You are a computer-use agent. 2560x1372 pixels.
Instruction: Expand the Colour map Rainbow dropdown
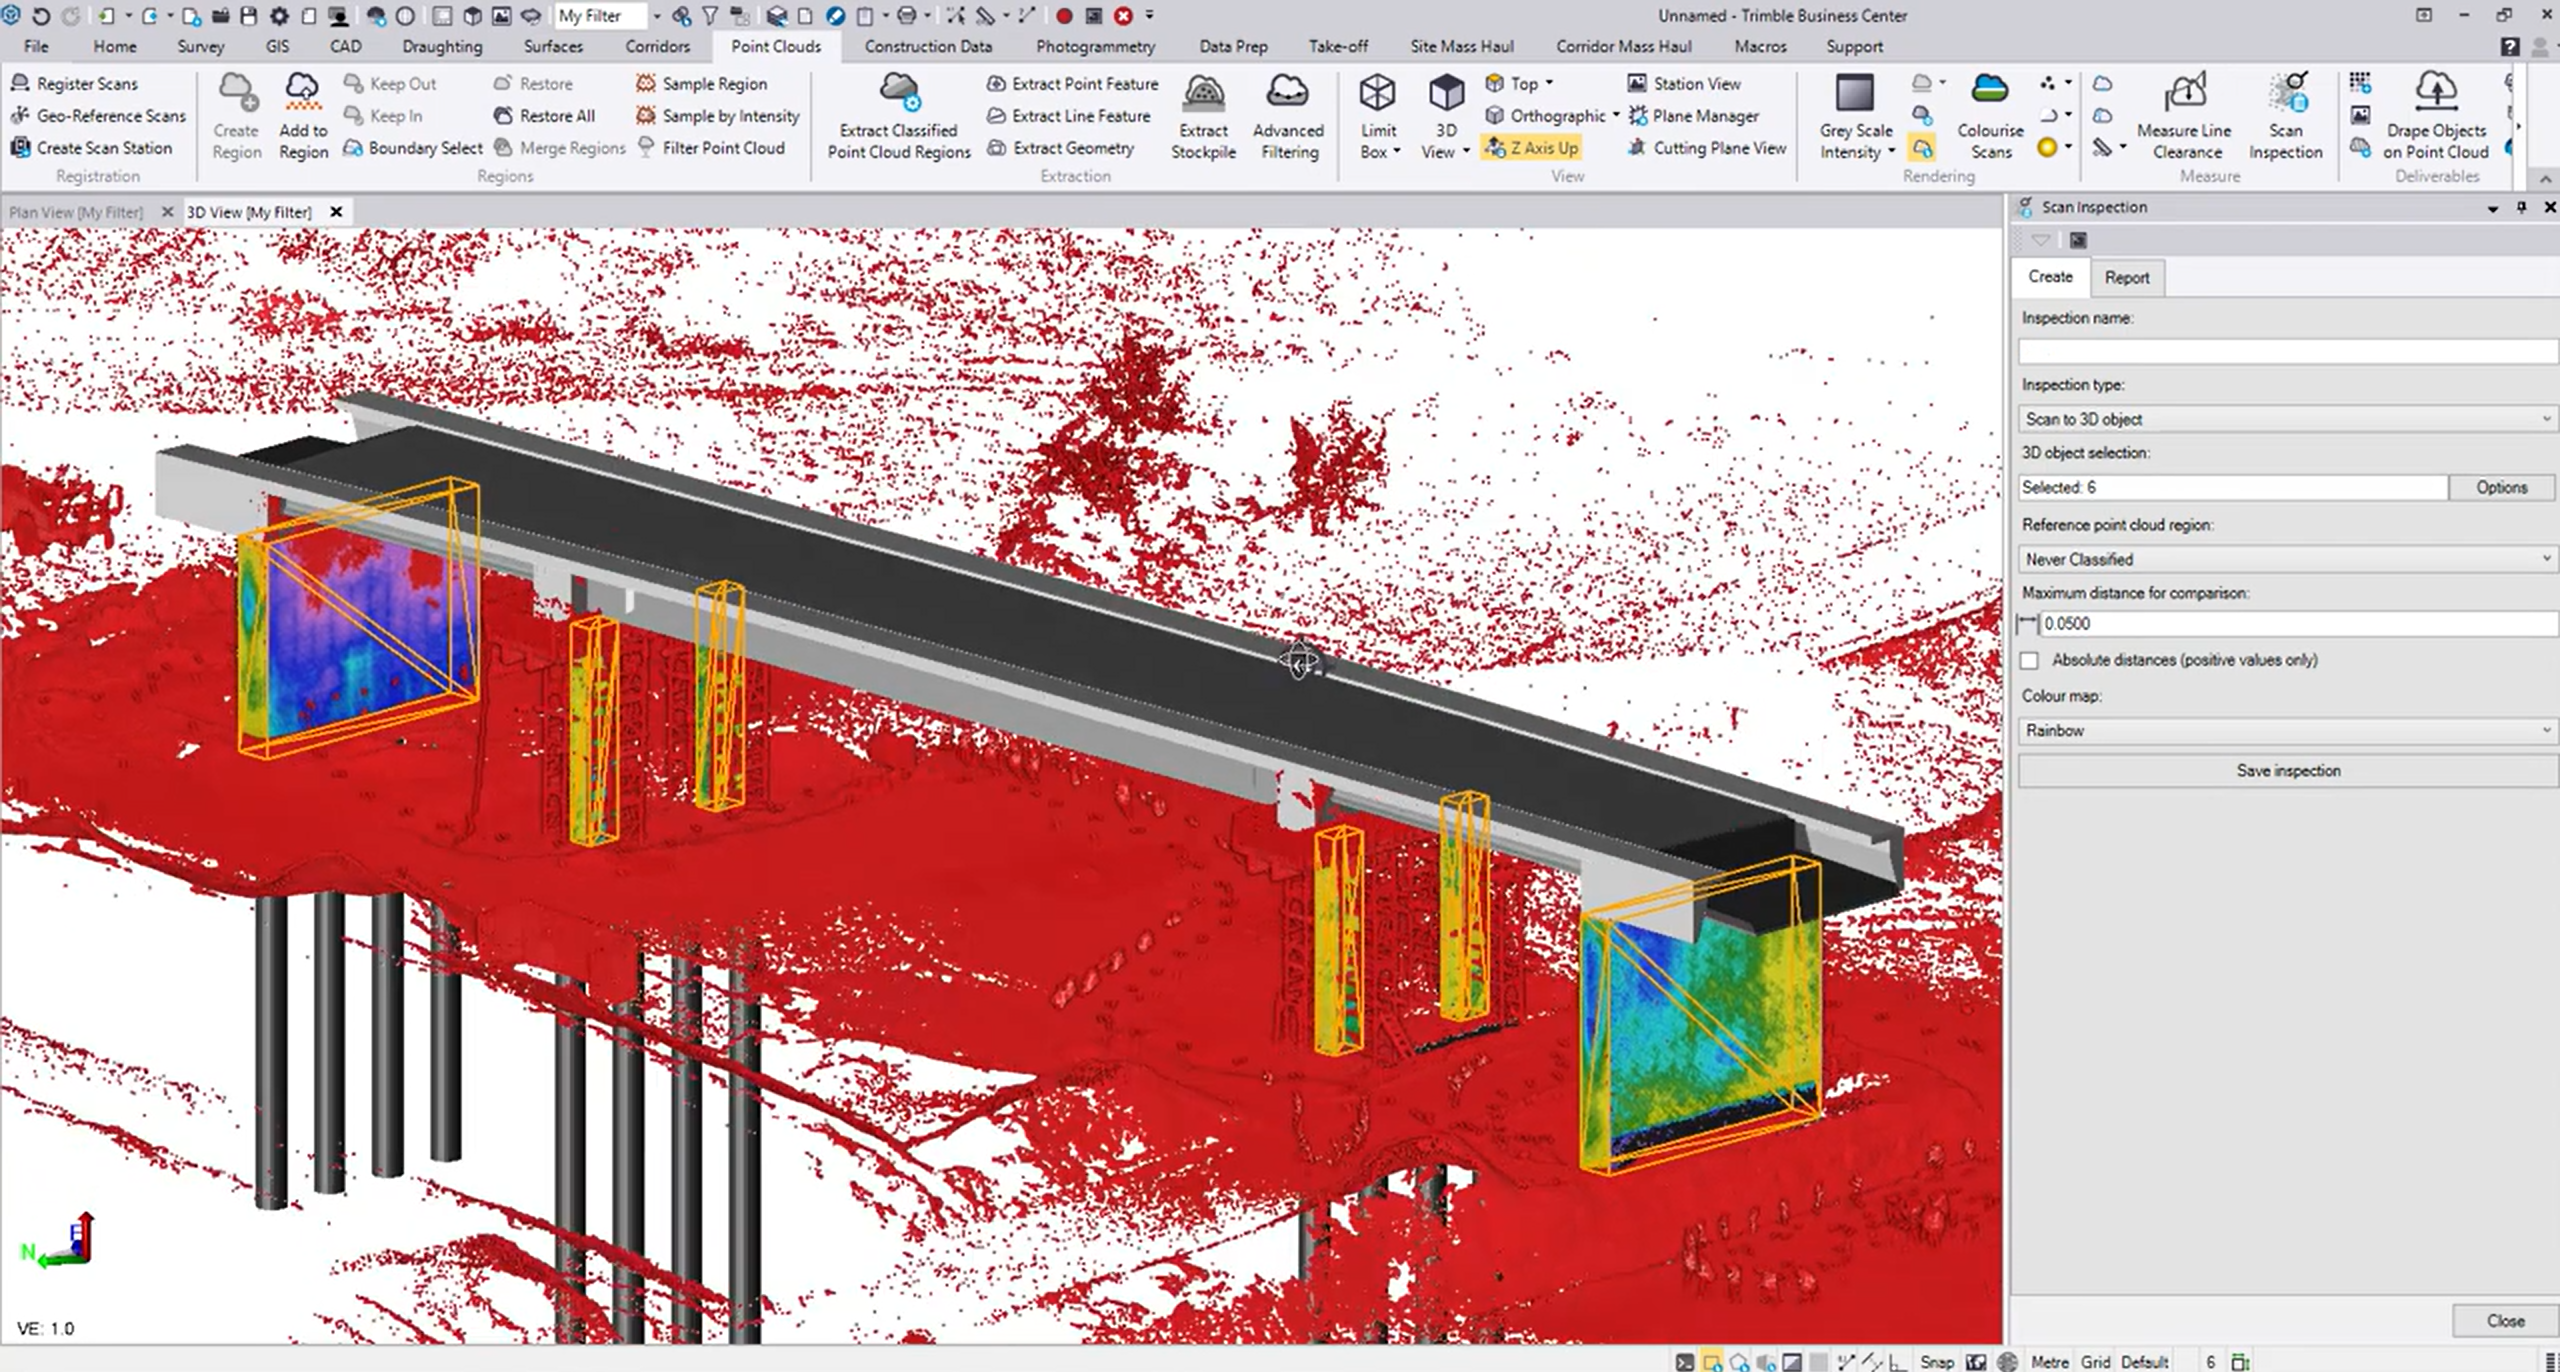pyautogui.click(x=2287, y=731)
